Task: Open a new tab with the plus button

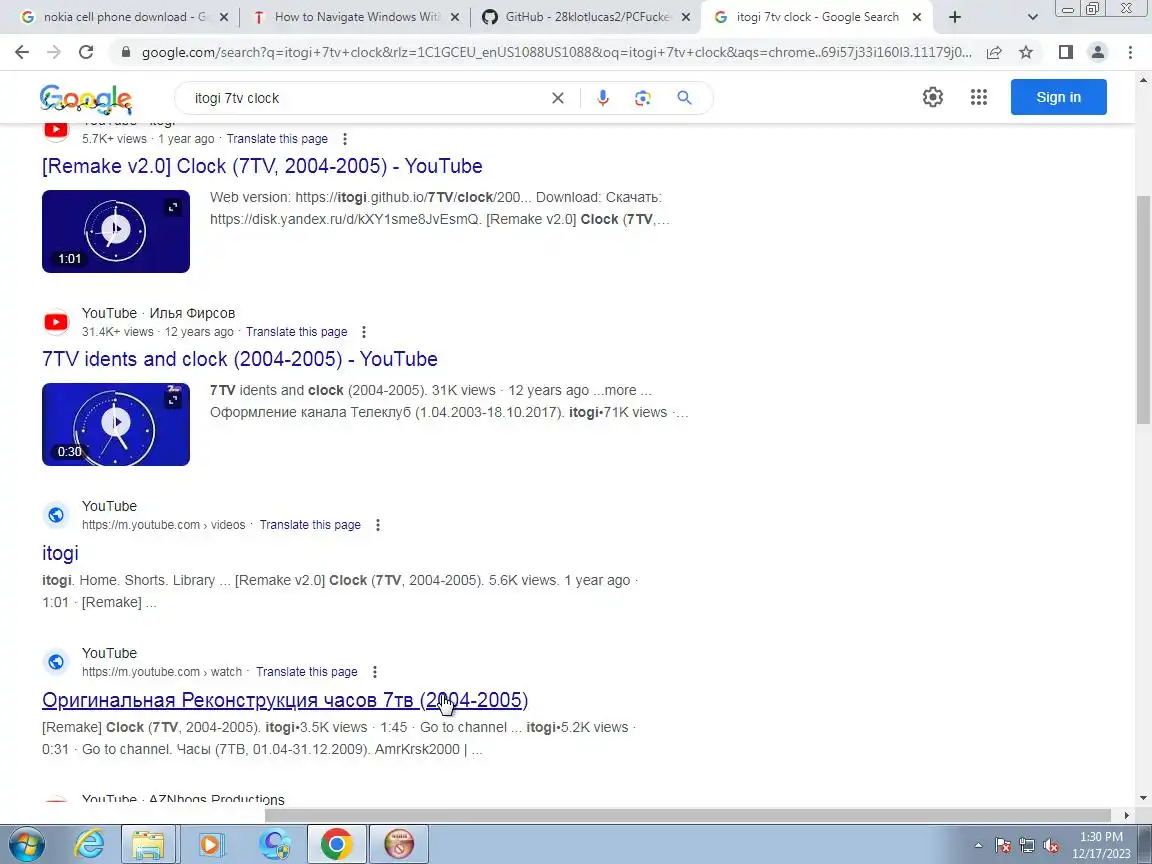Action: pos(954,17)
